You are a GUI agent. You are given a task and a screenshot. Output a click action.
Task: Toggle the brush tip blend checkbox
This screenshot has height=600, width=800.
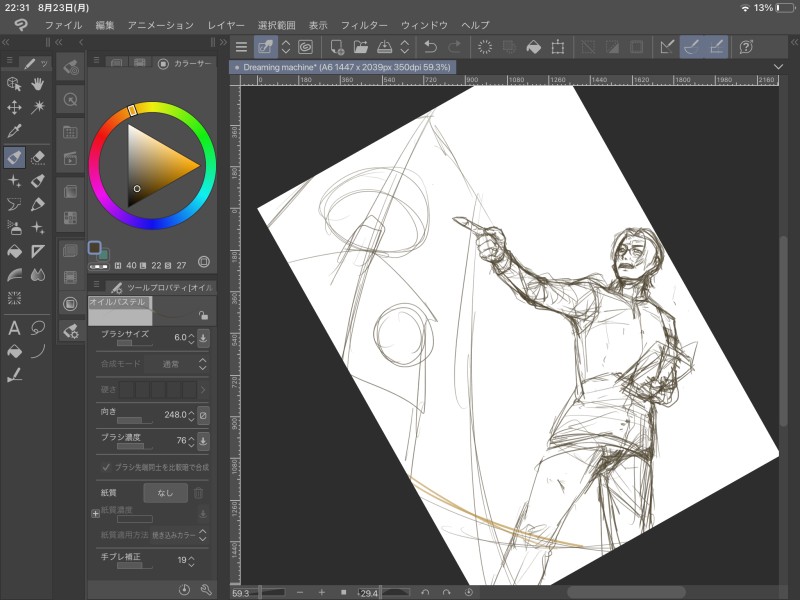(107, 467)
